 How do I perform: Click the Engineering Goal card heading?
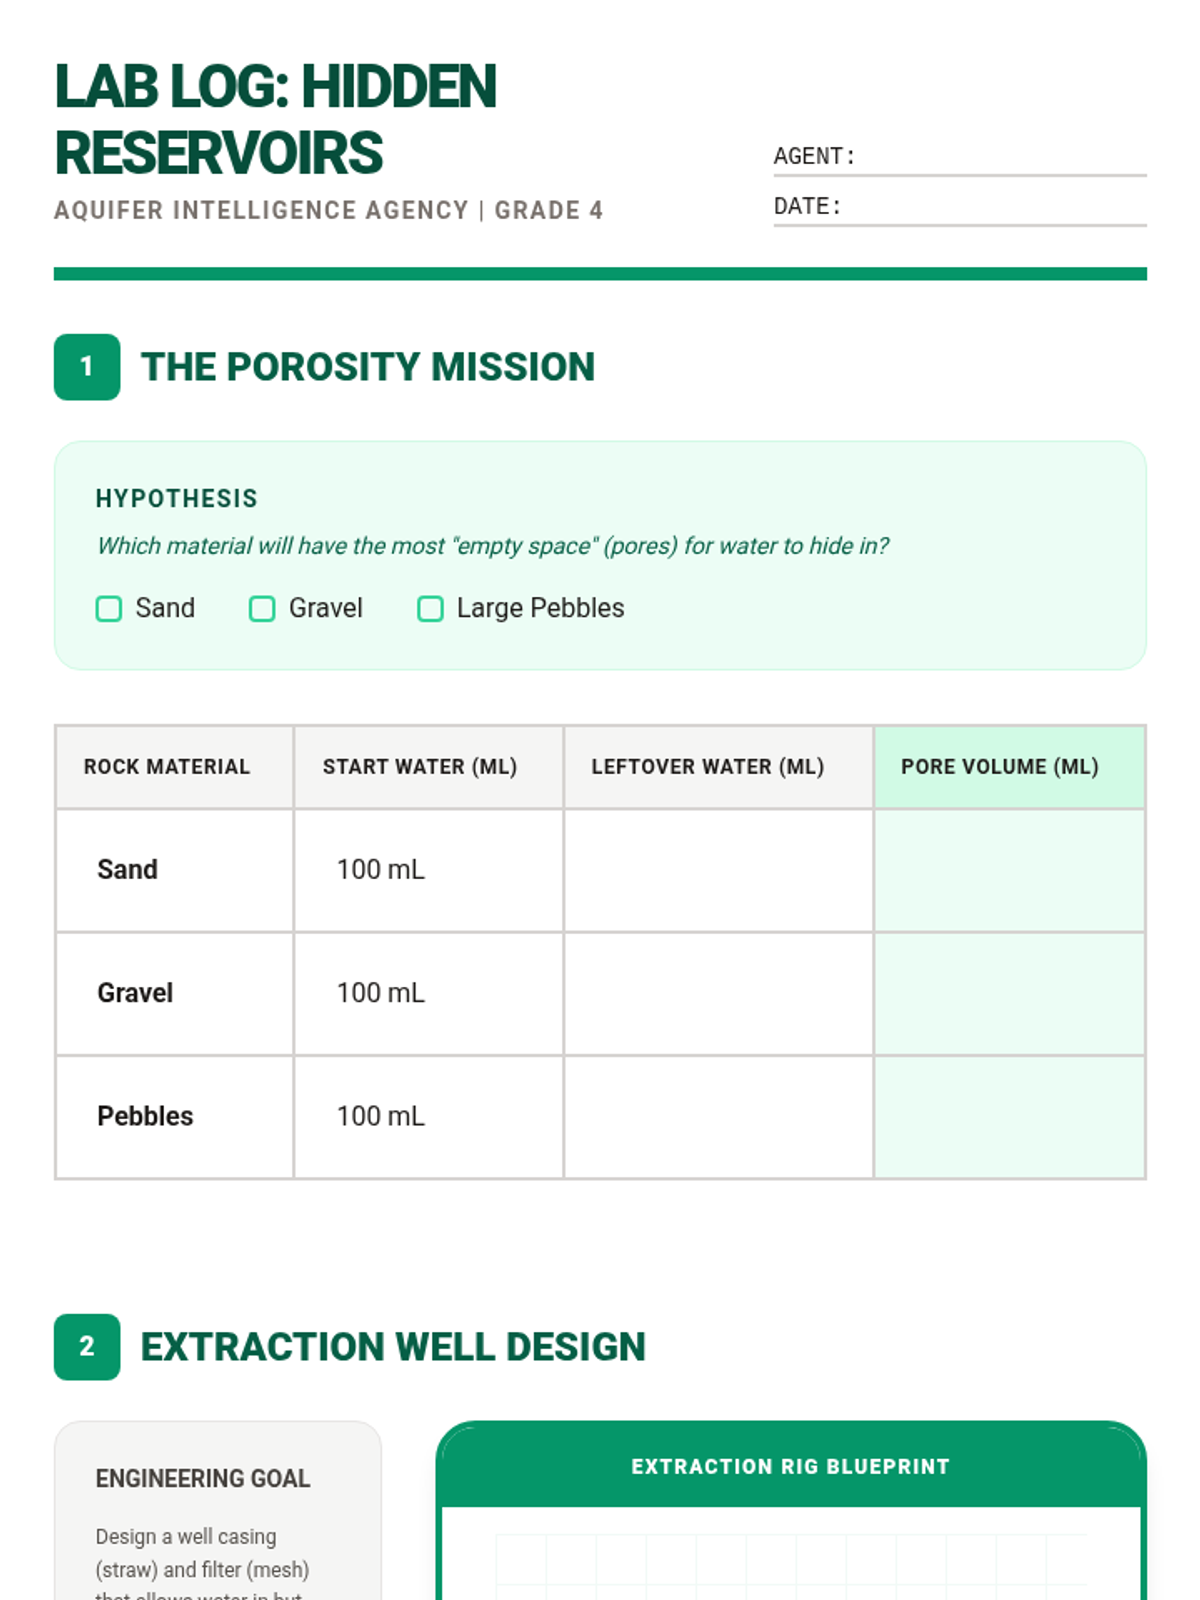pos(203,1479)
